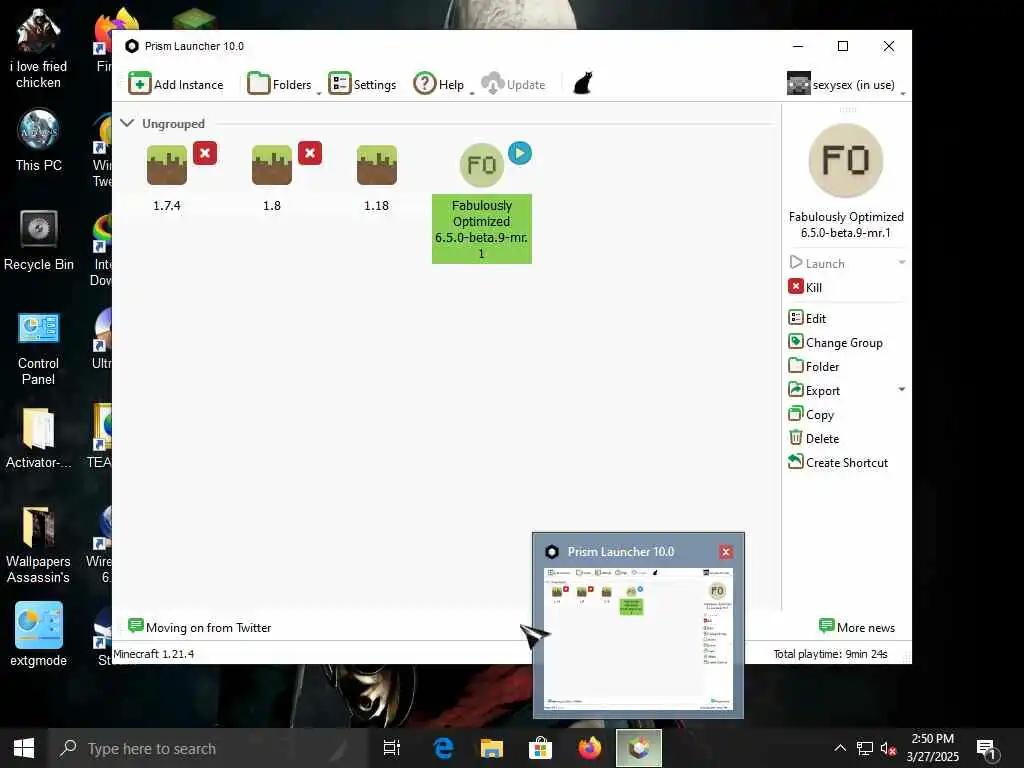This screenshot has height=768, width=1024.
Task: Click the 1.7.4 instance label
Action: tap(167, 205)
